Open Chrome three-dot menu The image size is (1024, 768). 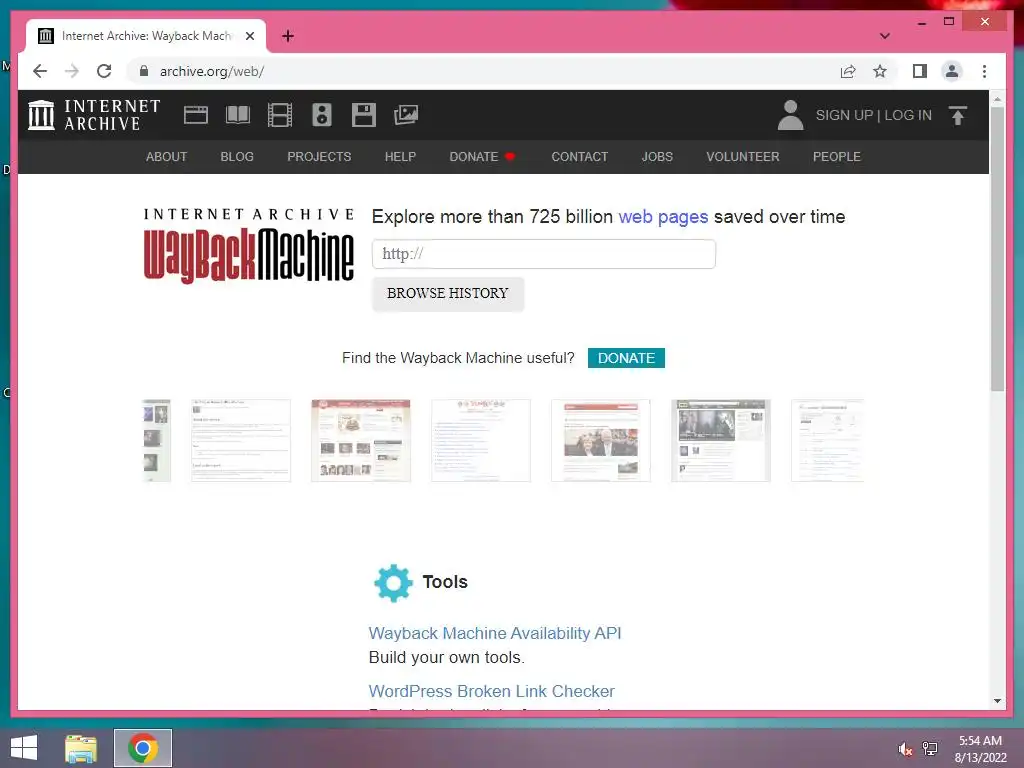(x=984, y=71)
